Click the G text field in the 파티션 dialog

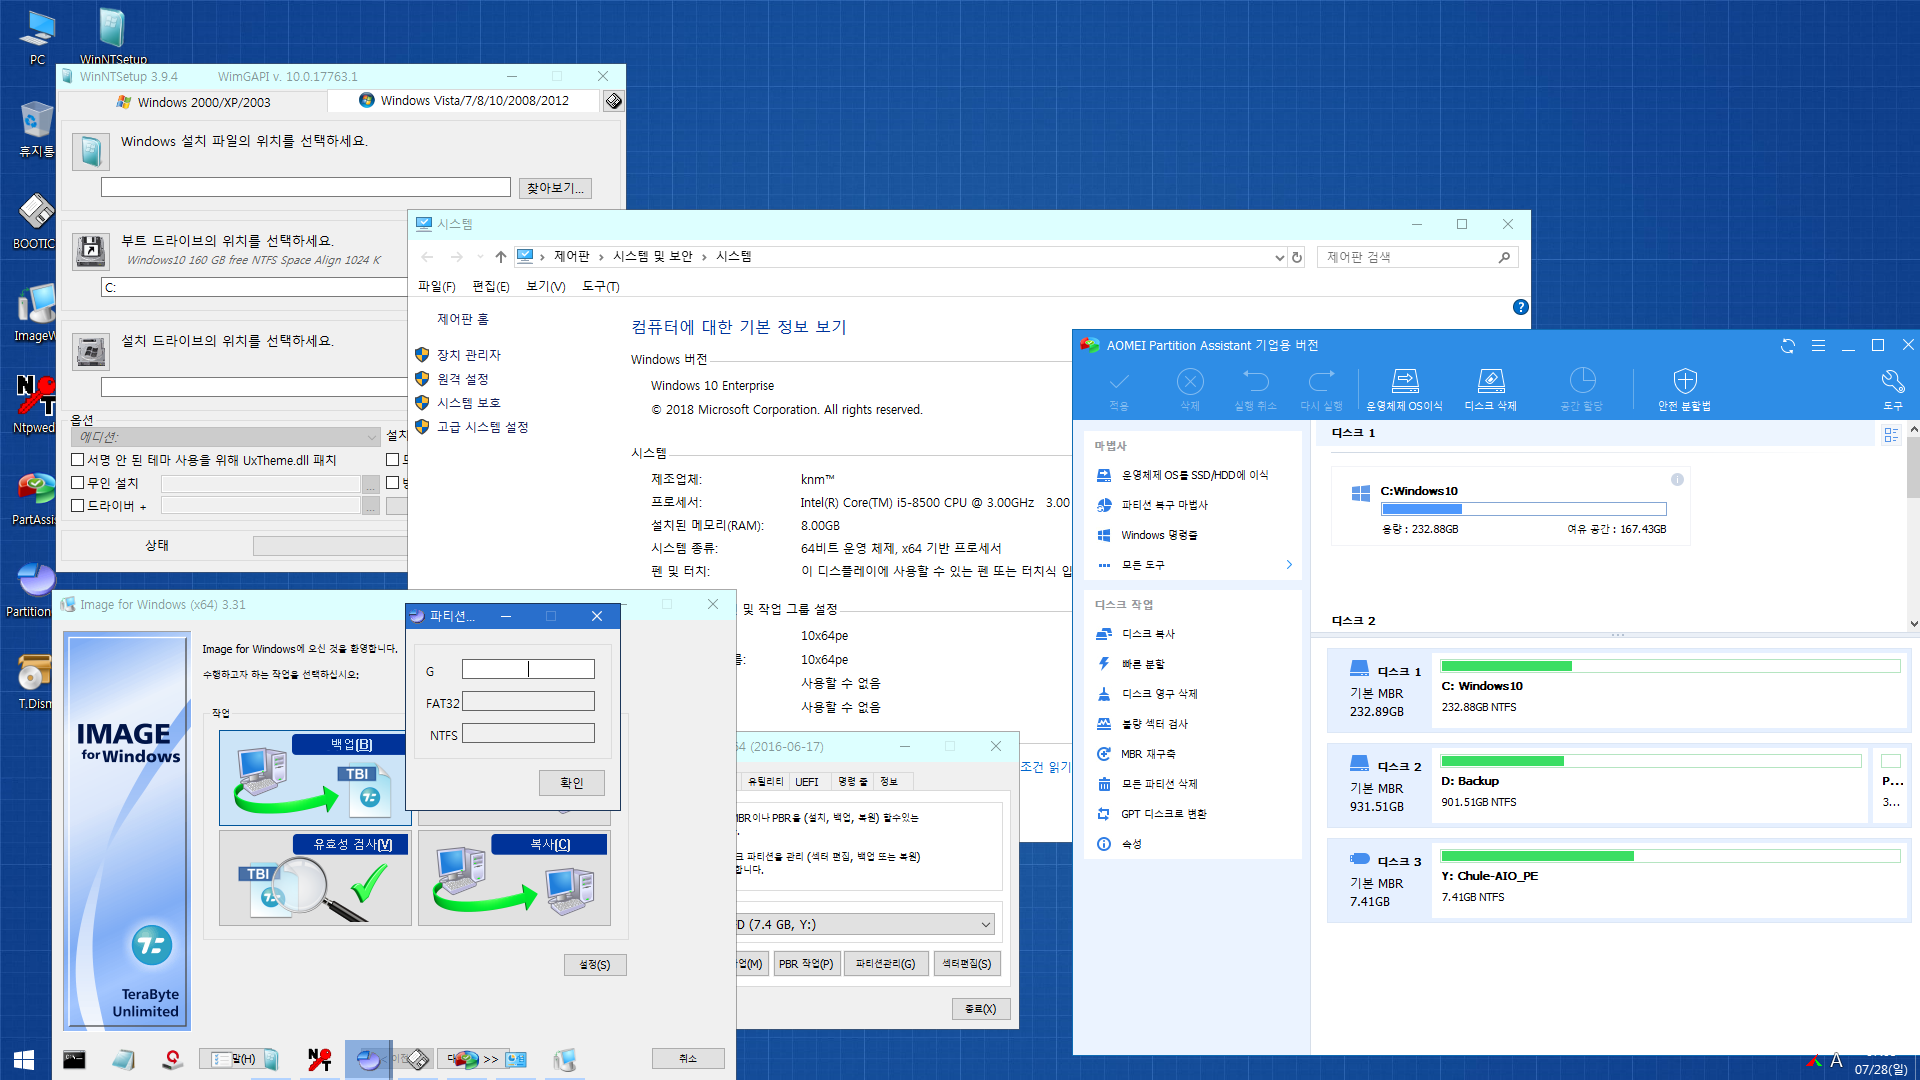point(528,669)
